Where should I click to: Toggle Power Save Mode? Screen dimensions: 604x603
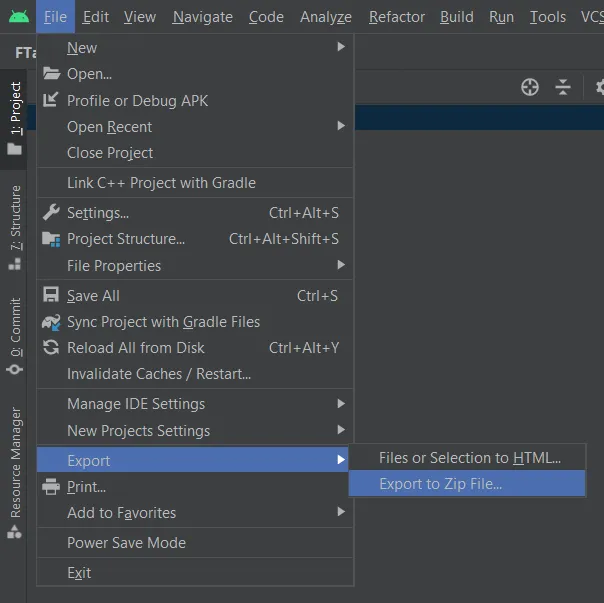click(x=195, y=543)
